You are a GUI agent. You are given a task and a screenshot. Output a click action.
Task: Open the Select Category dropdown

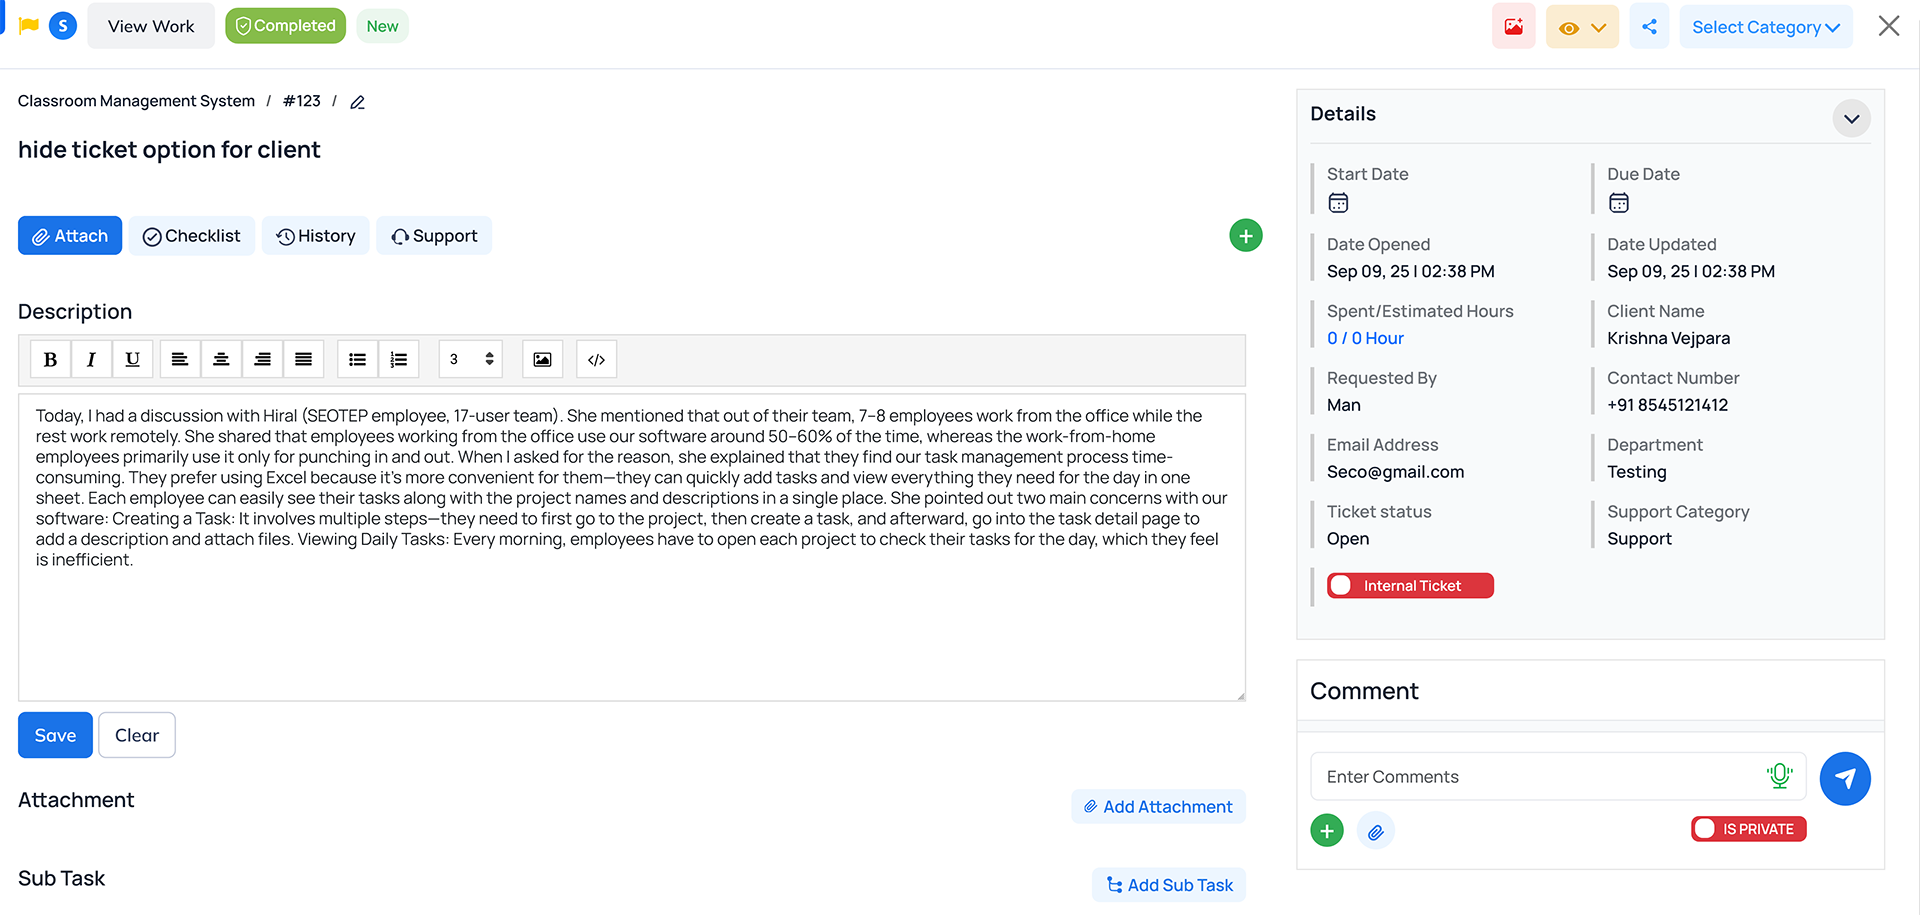coord(1765,27)
